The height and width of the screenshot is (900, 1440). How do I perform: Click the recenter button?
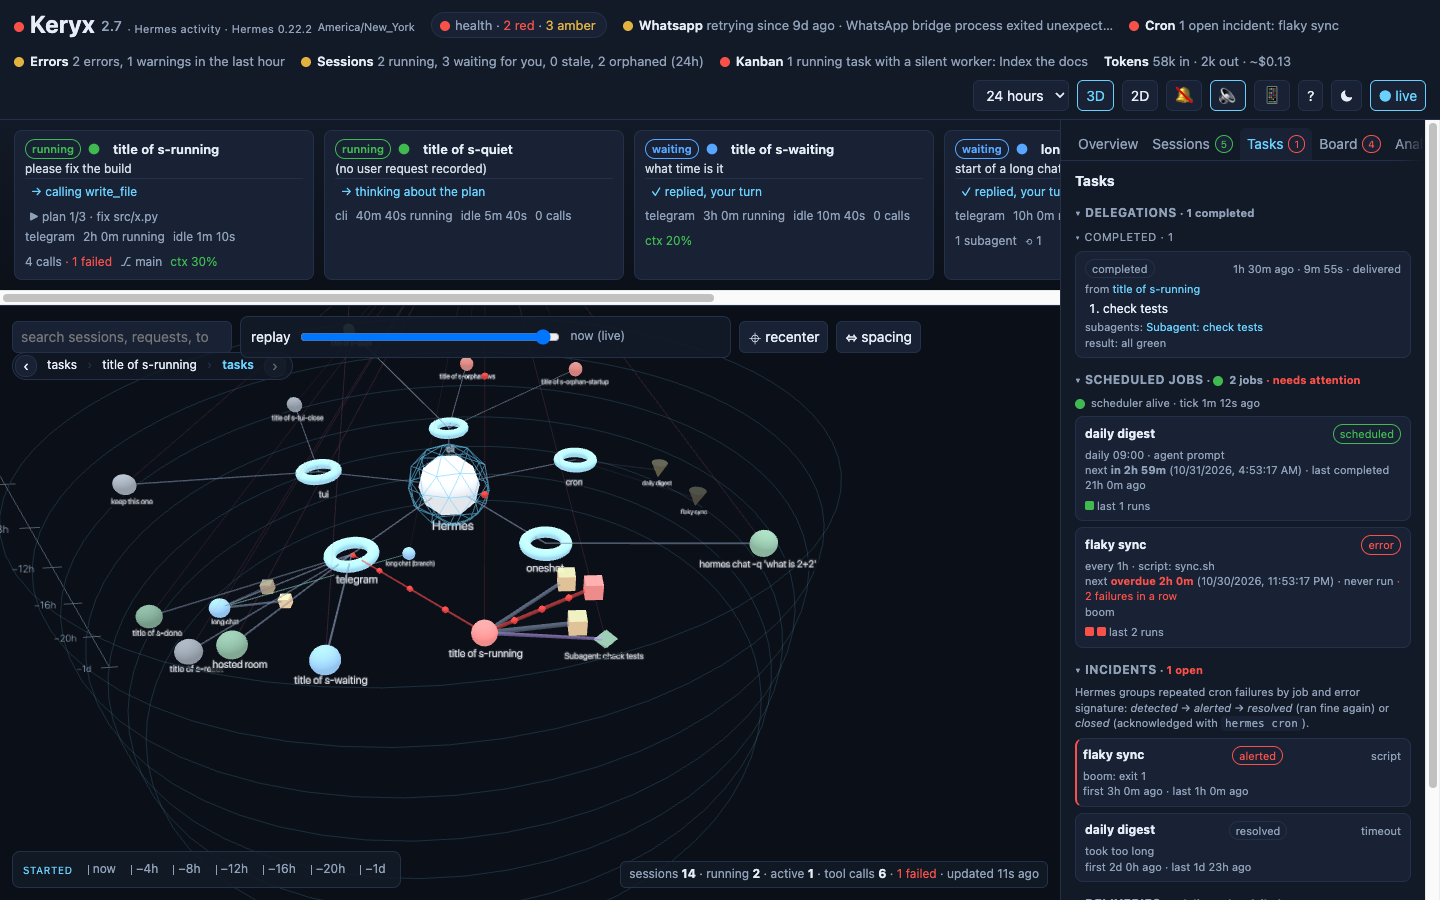784,337
